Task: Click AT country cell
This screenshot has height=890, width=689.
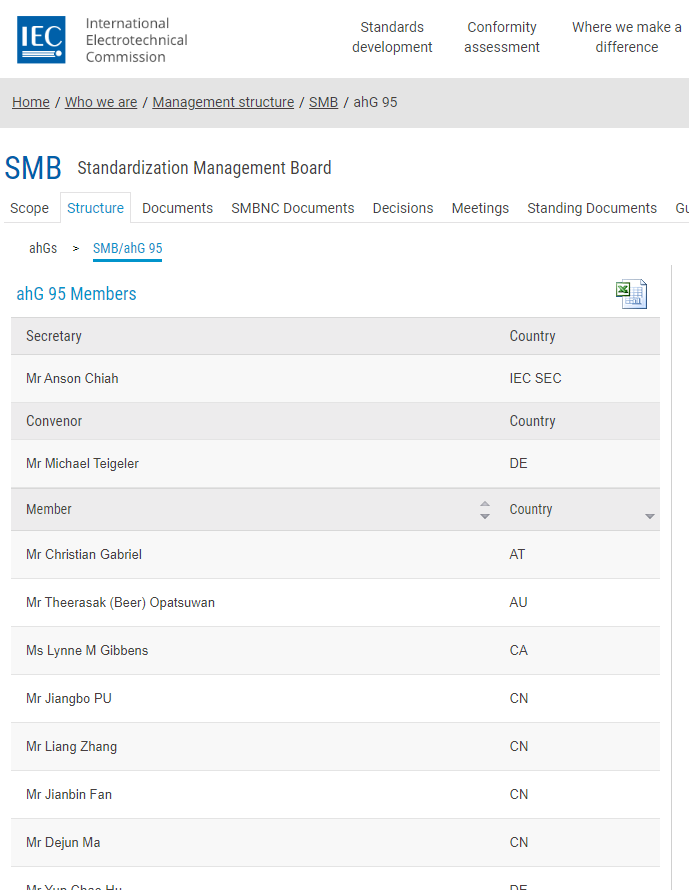Action: click(517, 555)
